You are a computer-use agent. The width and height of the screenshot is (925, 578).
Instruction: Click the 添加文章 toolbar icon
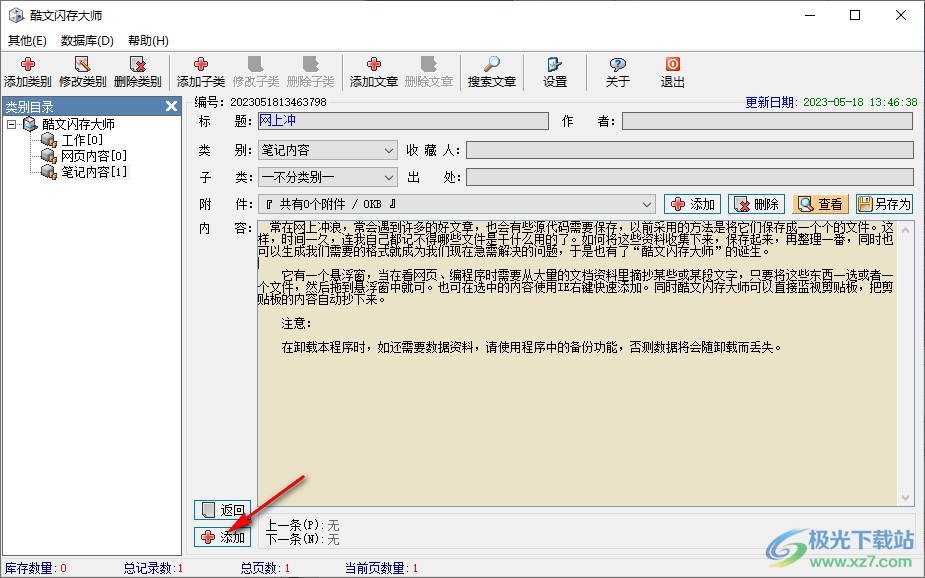click(x=373, y=72)
